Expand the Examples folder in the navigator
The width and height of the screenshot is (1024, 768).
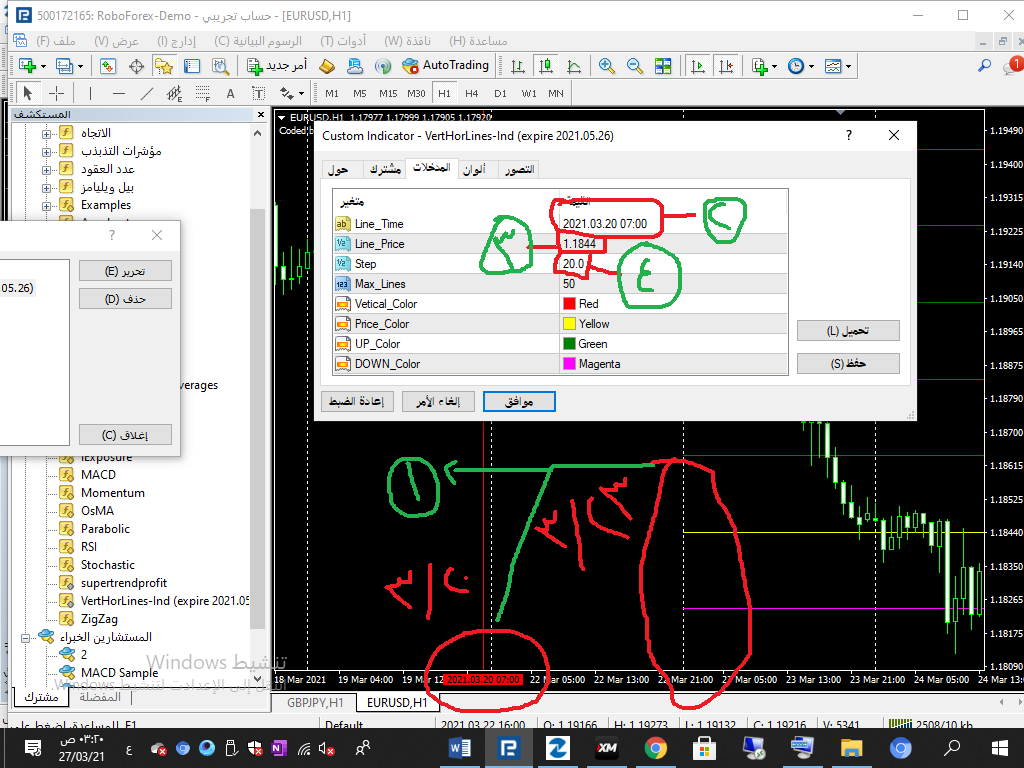tap(46, 205)
